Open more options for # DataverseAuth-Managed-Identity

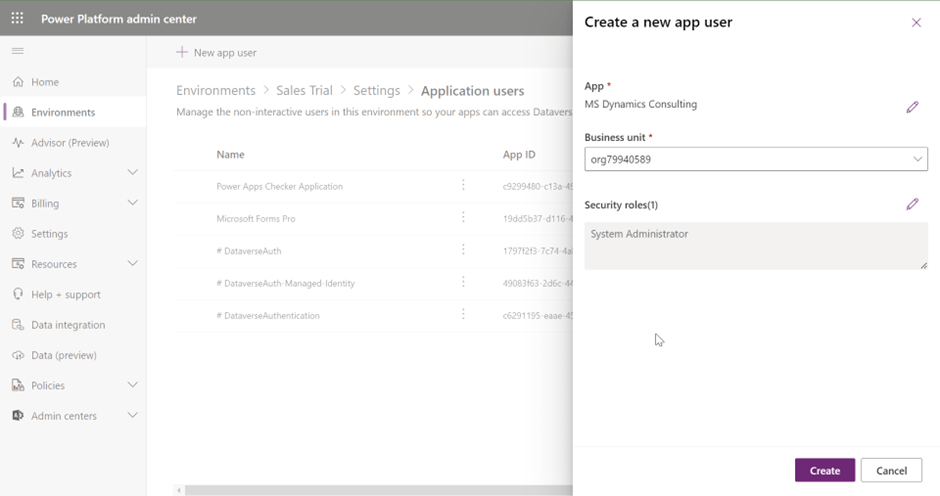point(463,283)
